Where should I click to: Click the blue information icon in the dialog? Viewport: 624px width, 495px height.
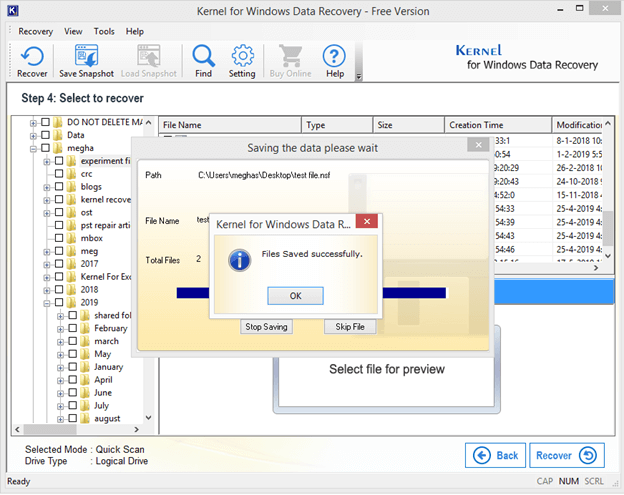[x=239, y=260]
